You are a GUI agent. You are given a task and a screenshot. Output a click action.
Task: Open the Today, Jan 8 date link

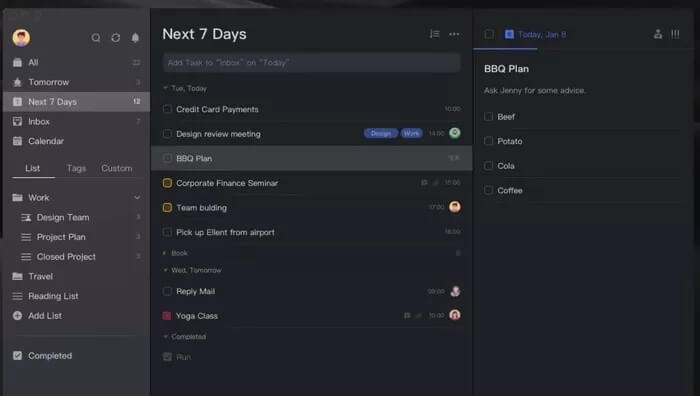click(x=542, y=34)
